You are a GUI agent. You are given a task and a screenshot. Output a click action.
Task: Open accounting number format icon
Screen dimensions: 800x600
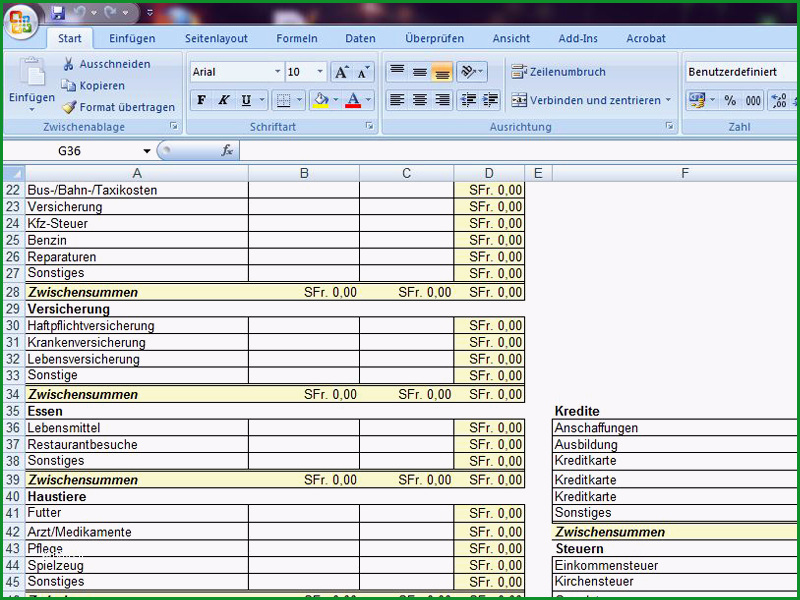click(x=697, y=100)
